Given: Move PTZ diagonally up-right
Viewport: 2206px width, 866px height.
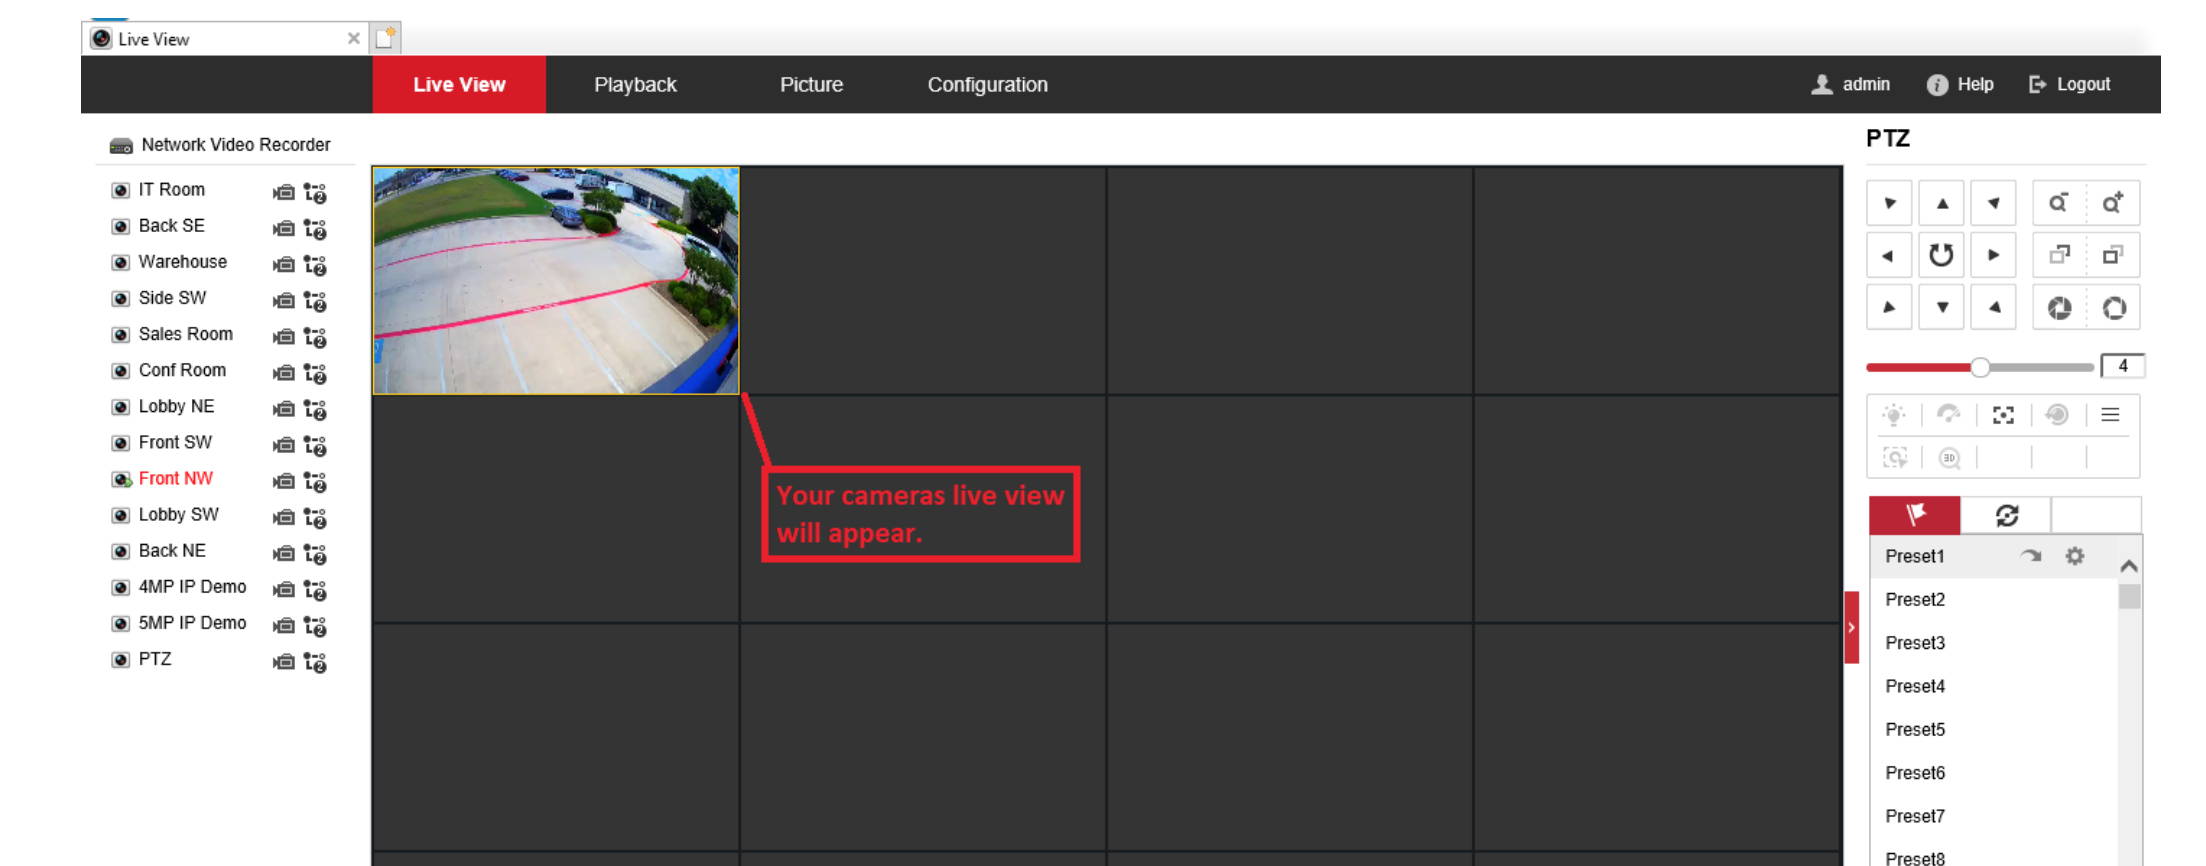Looking at the screenshot, I should coord(1993,203).
